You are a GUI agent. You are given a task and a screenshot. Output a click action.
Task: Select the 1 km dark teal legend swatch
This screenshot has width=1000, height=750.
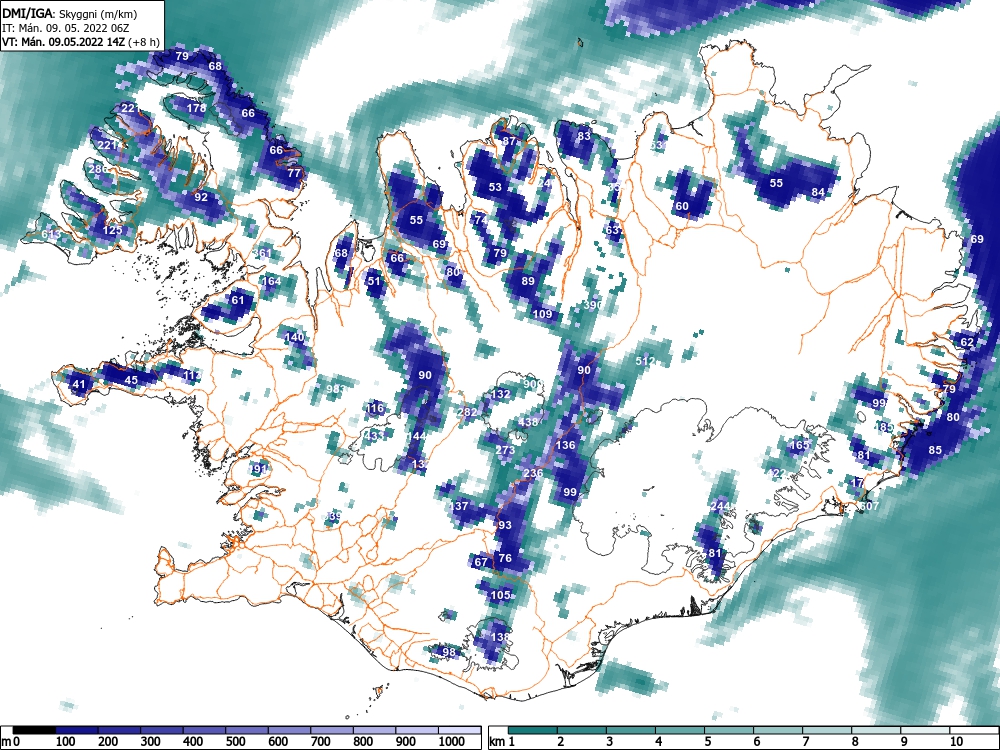coord(533,730)
